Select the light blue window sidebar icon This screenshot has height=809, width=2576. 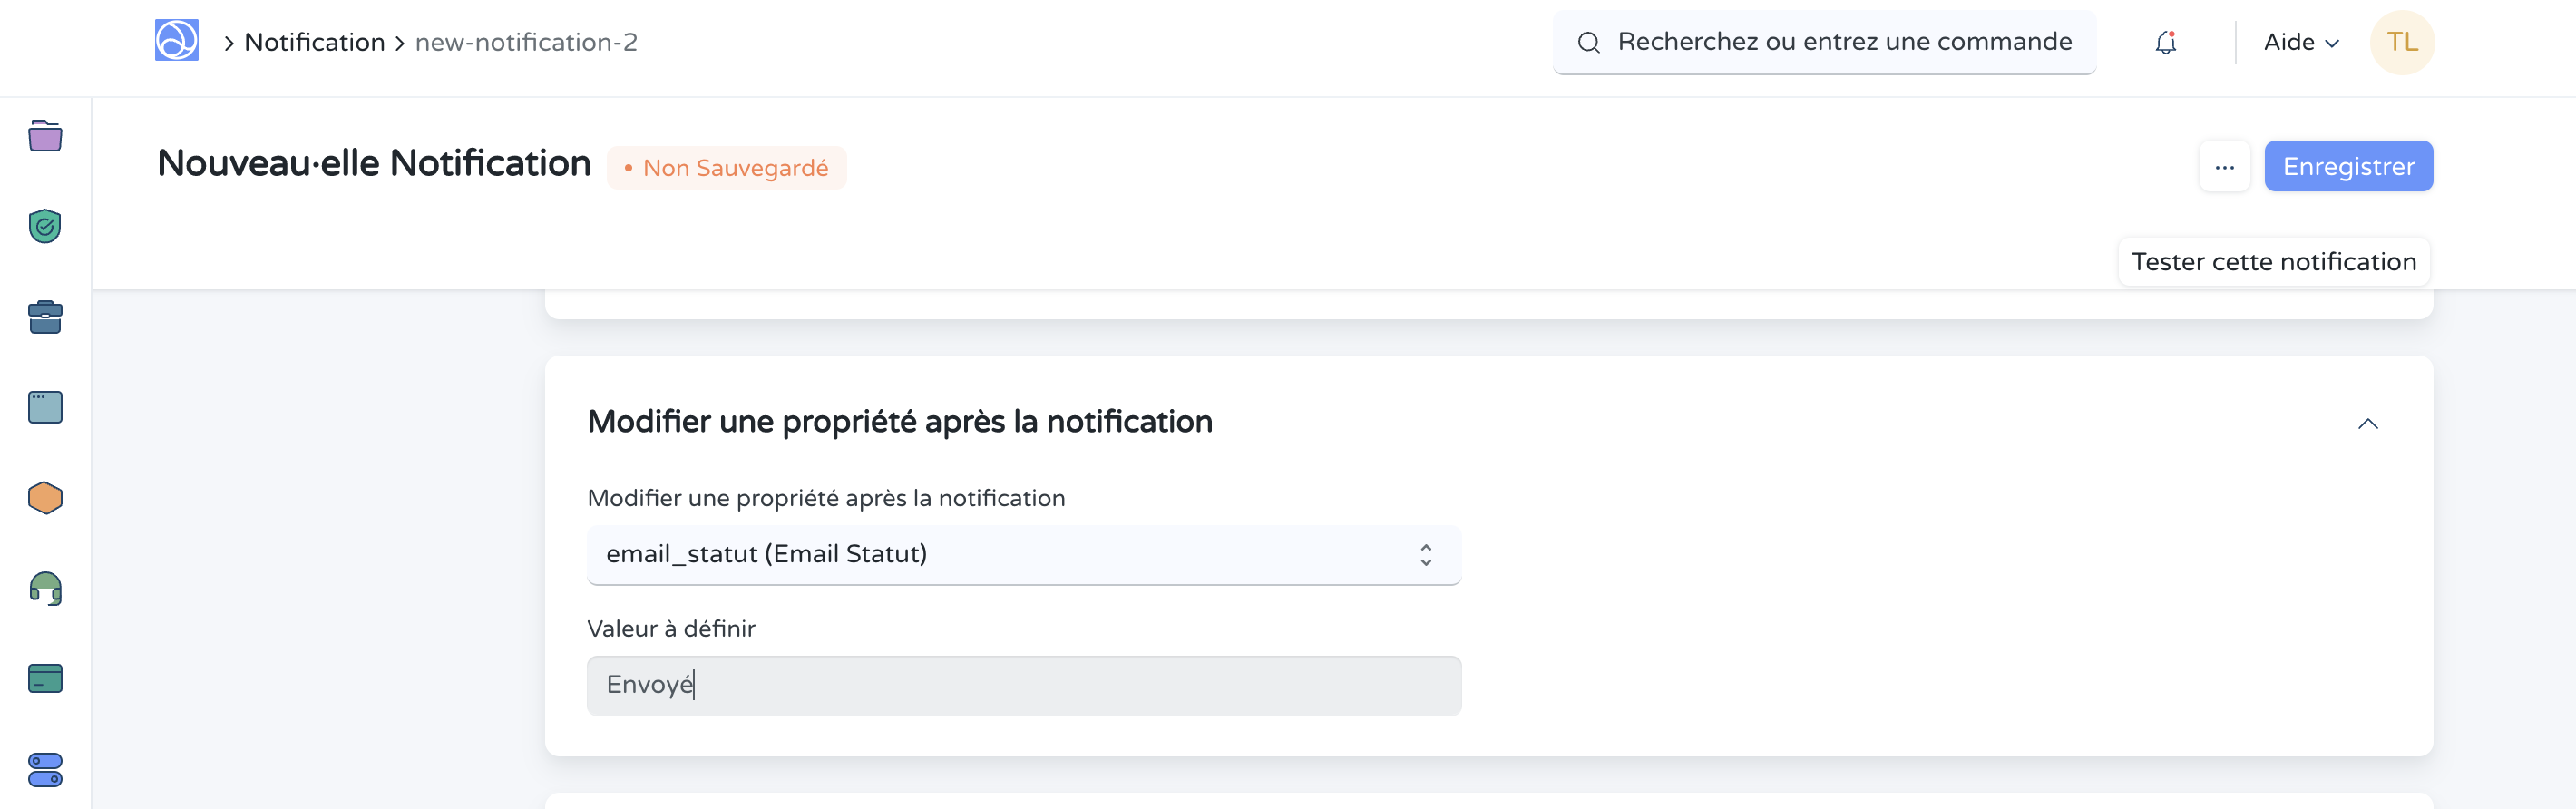(45, 407)
